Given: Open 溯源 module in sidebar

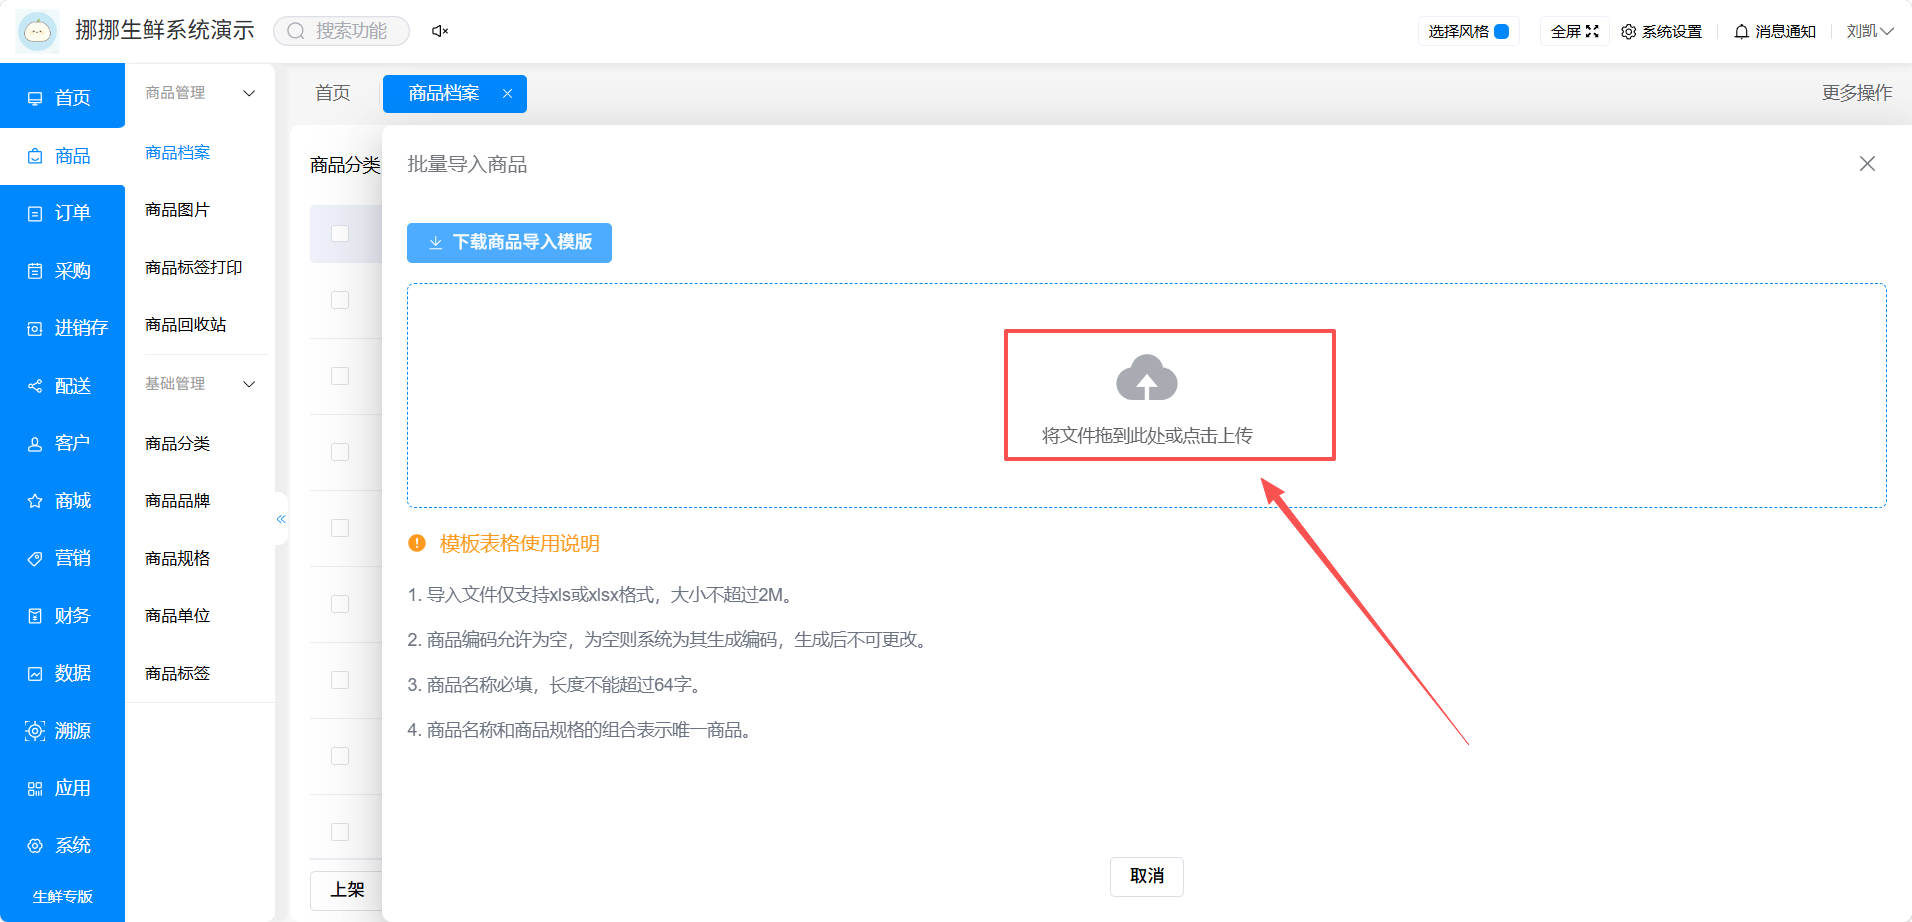Looking at the screenshot, I should click(62, 731).
